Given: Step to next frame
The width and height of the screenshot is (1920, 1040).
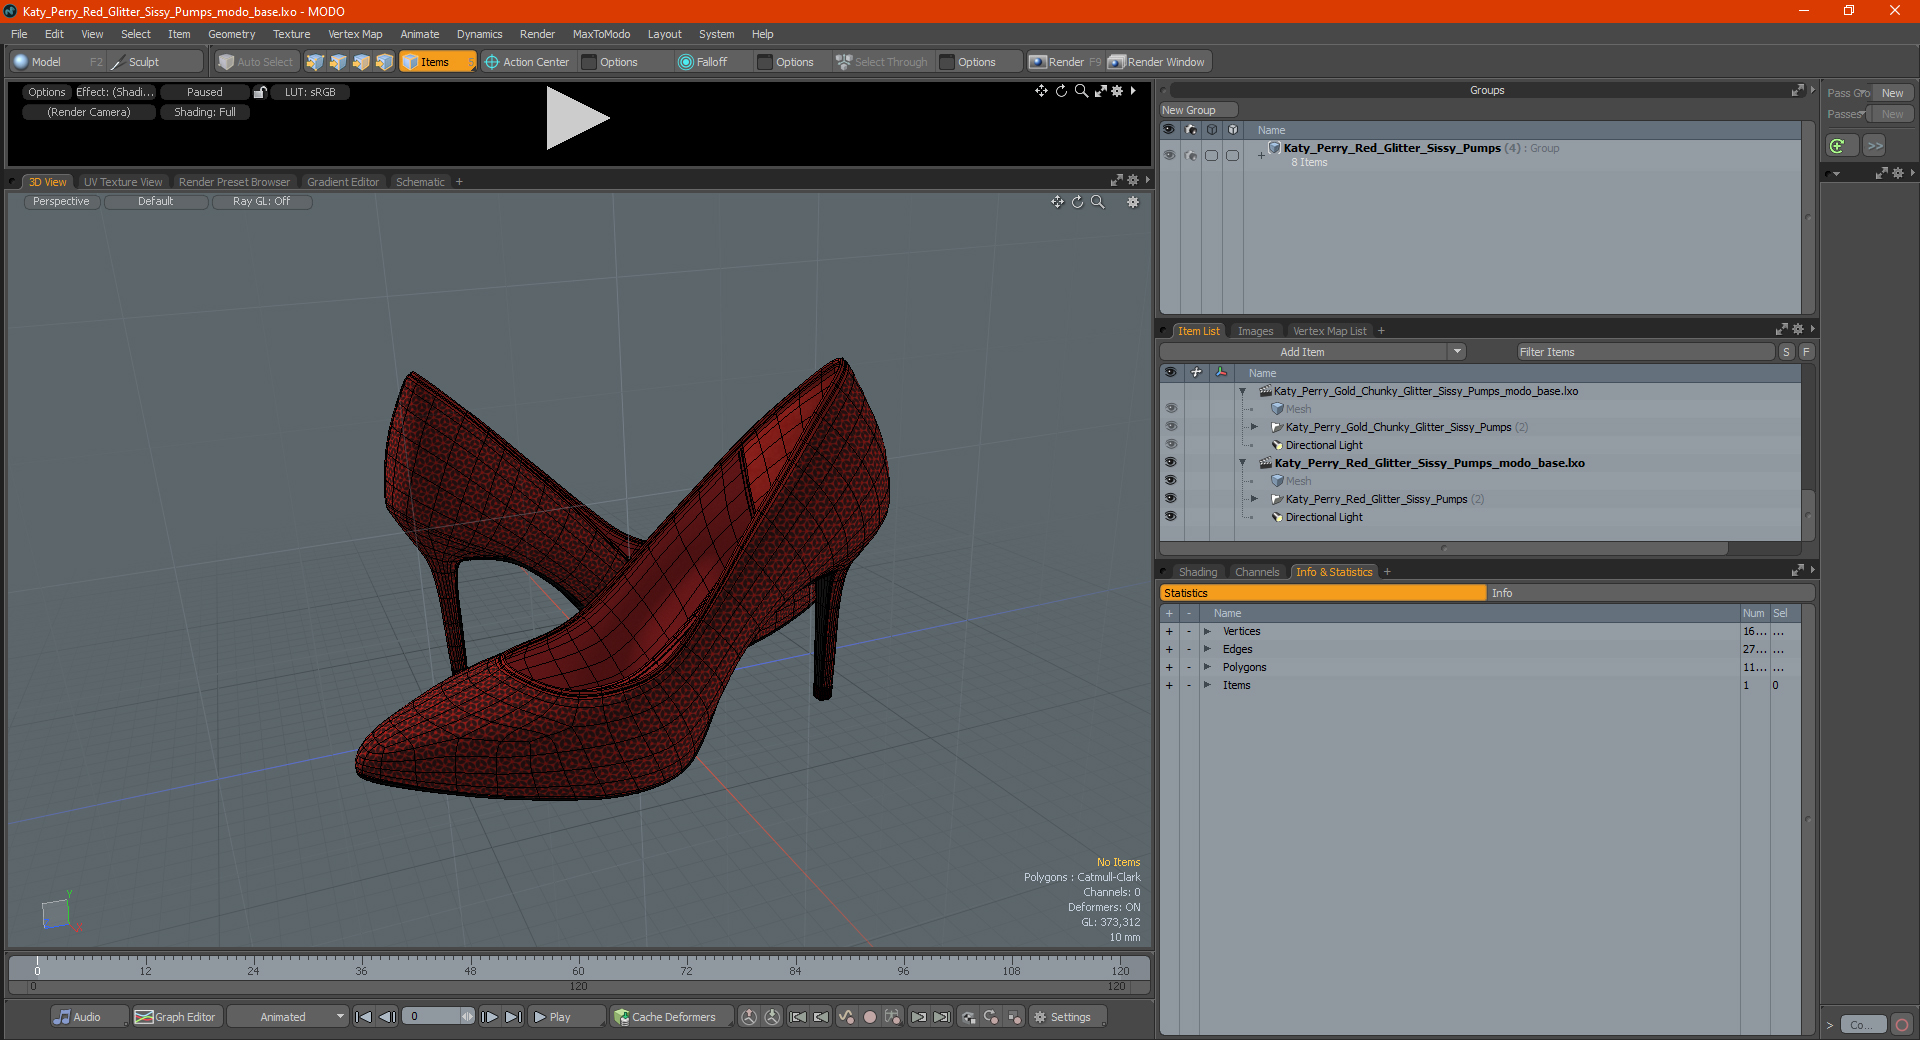Looking at the screenshot, I should (x=490, y=1017).
